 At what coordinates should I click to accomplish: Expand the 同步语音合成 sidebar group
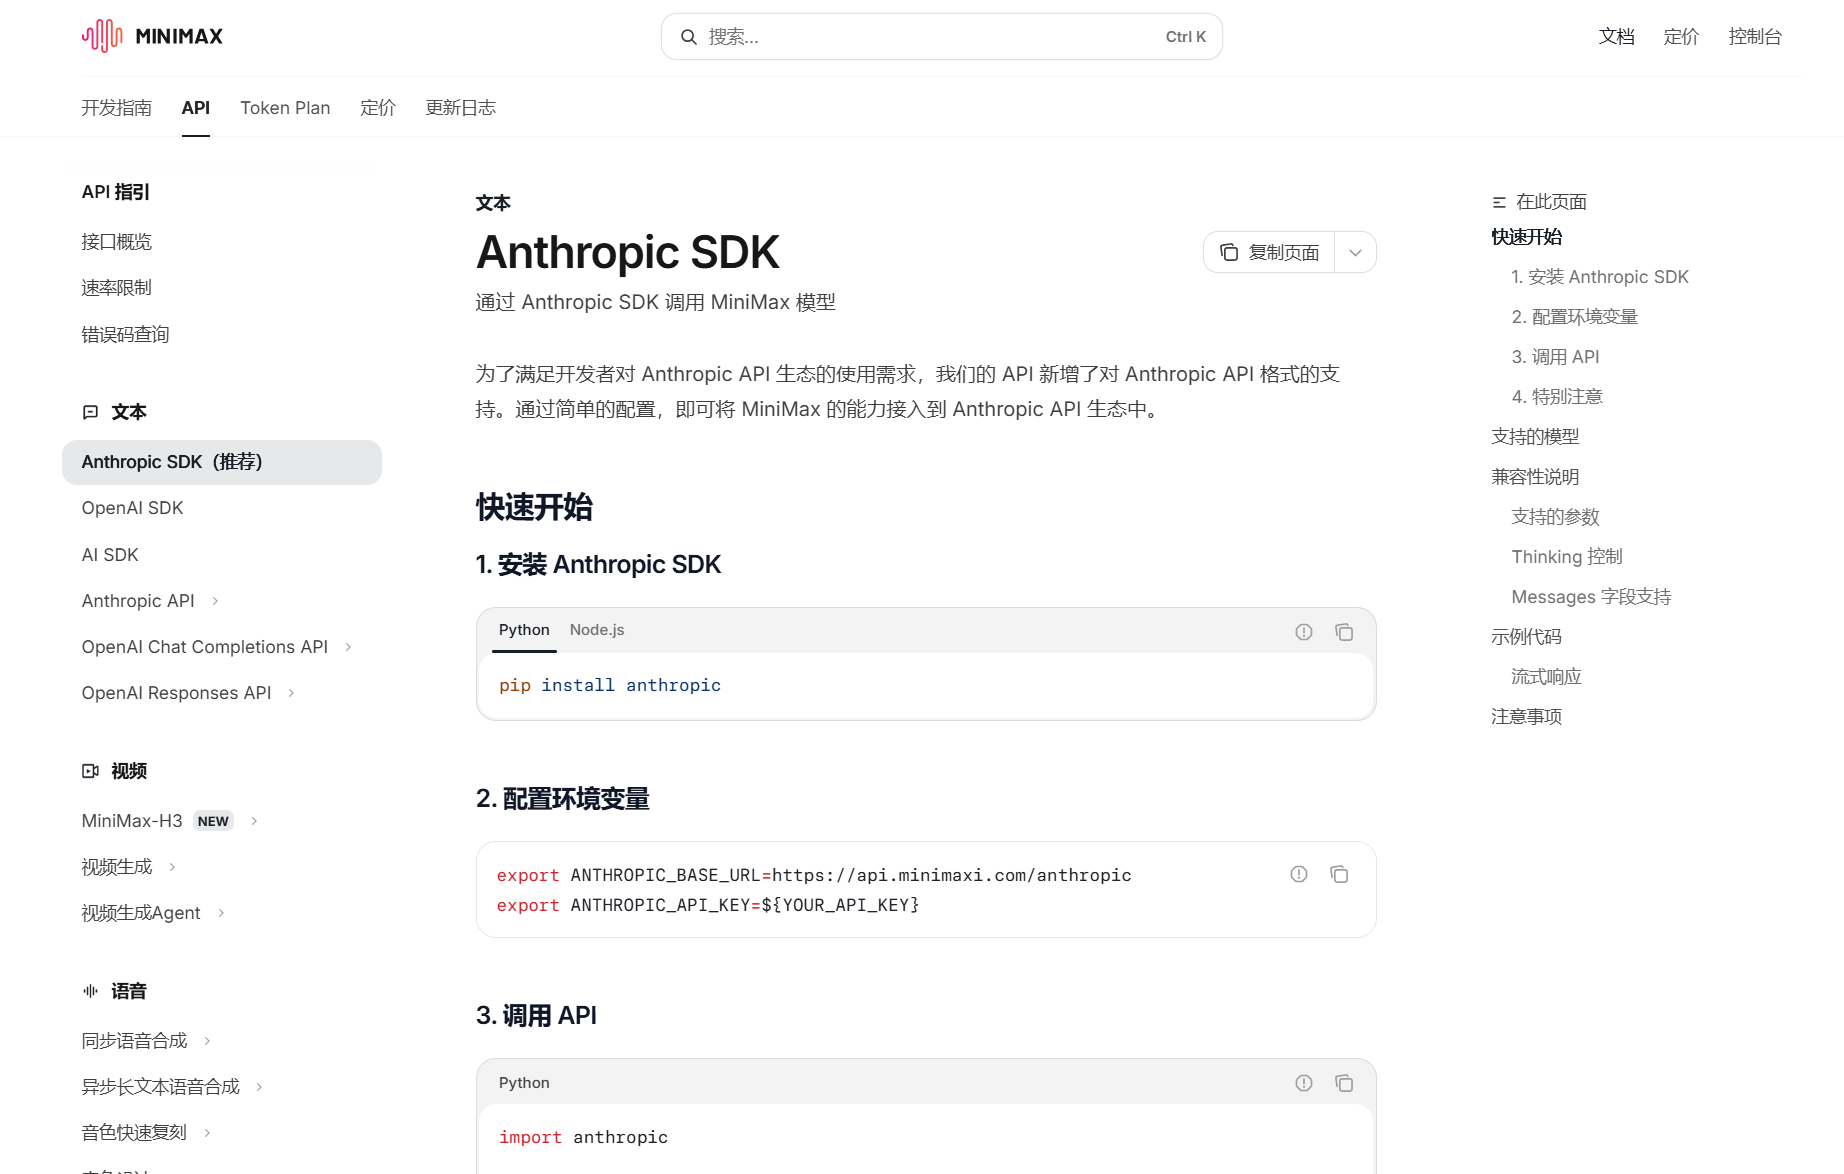(207, 1041)
